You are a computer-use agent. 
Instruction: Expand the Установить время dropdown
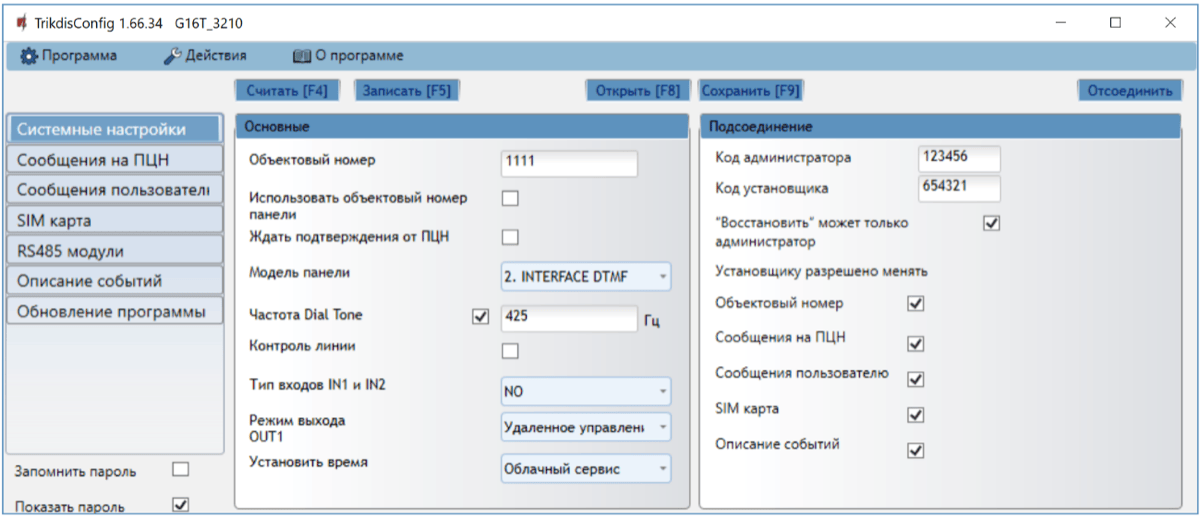coord(585,468)
